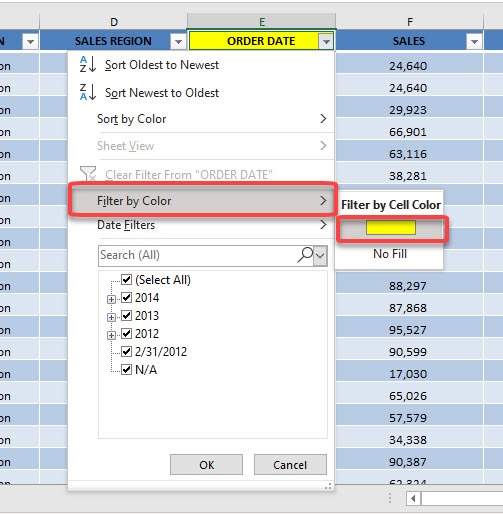Open the ORDER DATE filter dropdown arrow
The width and height of the screenshot is (503, 514).
pos(326,42)
